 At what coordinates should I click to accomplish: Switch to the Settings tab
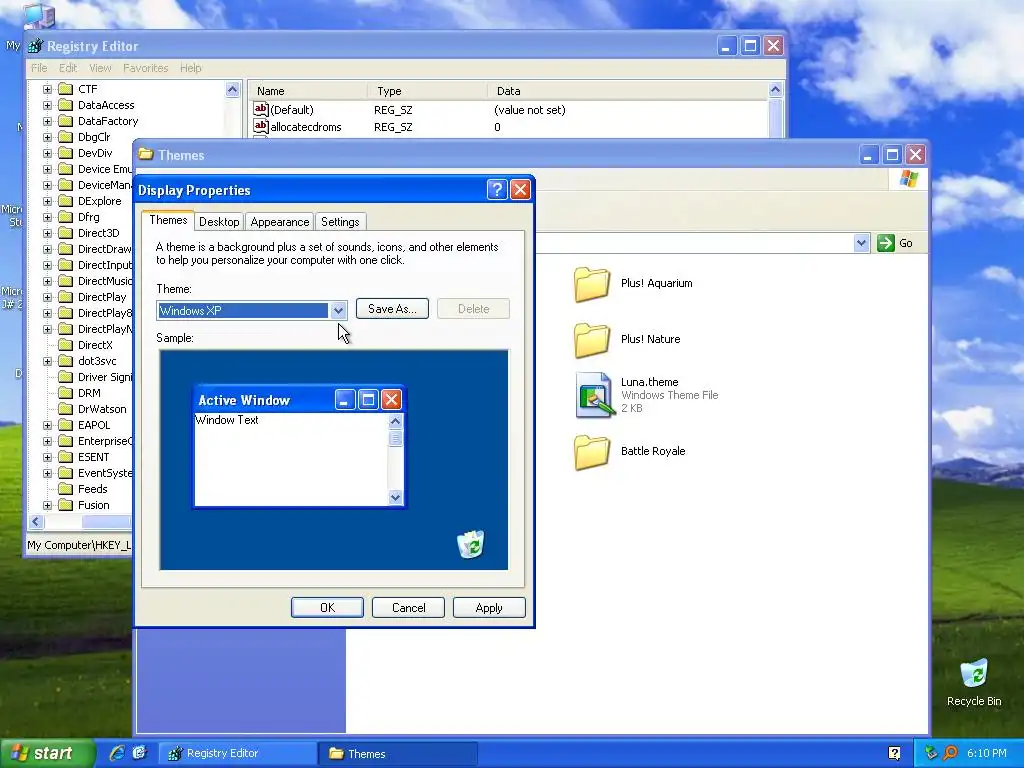[340, 221]
